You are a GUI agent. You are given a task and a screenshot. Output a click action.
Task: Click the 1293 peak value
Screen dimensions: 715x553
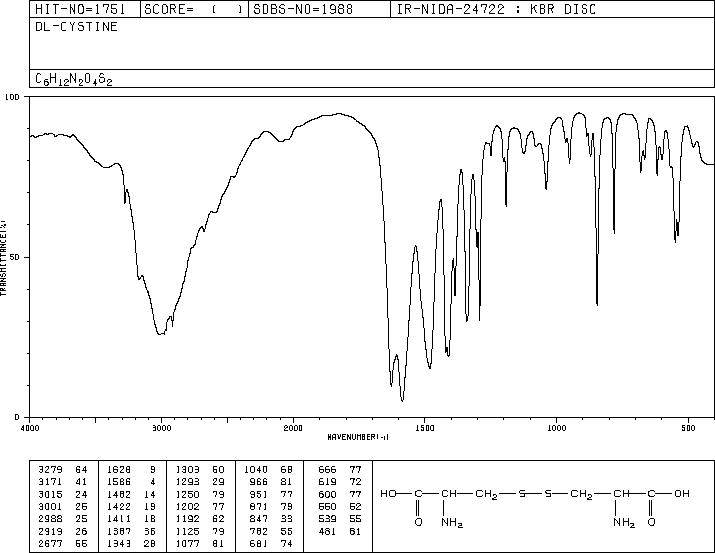187,482
